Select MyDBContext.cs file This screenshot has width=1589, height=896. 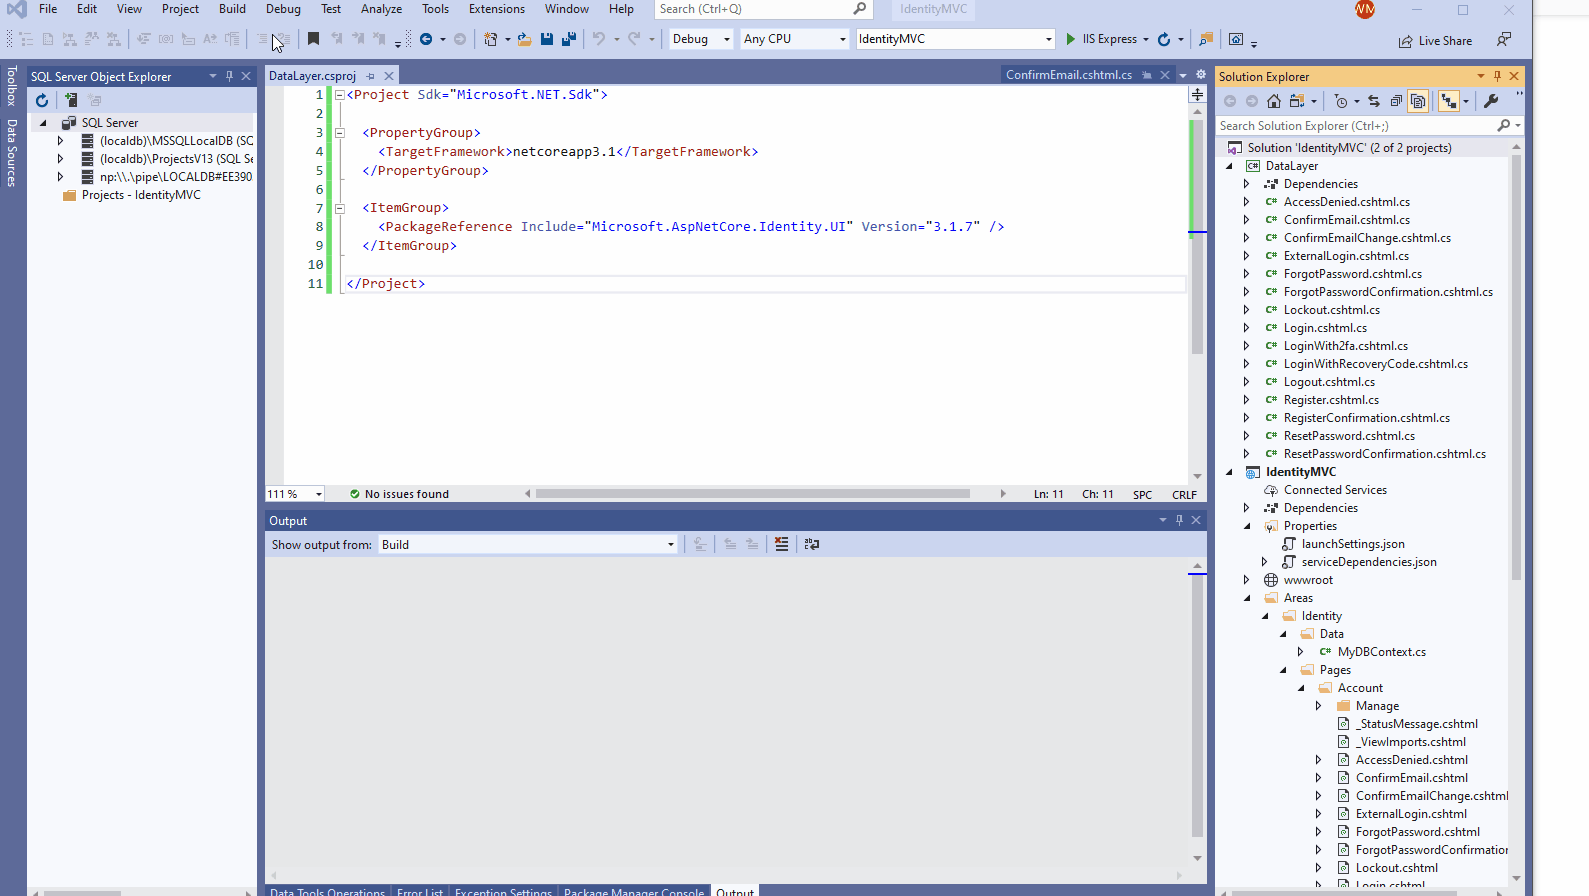(1382, 652)
